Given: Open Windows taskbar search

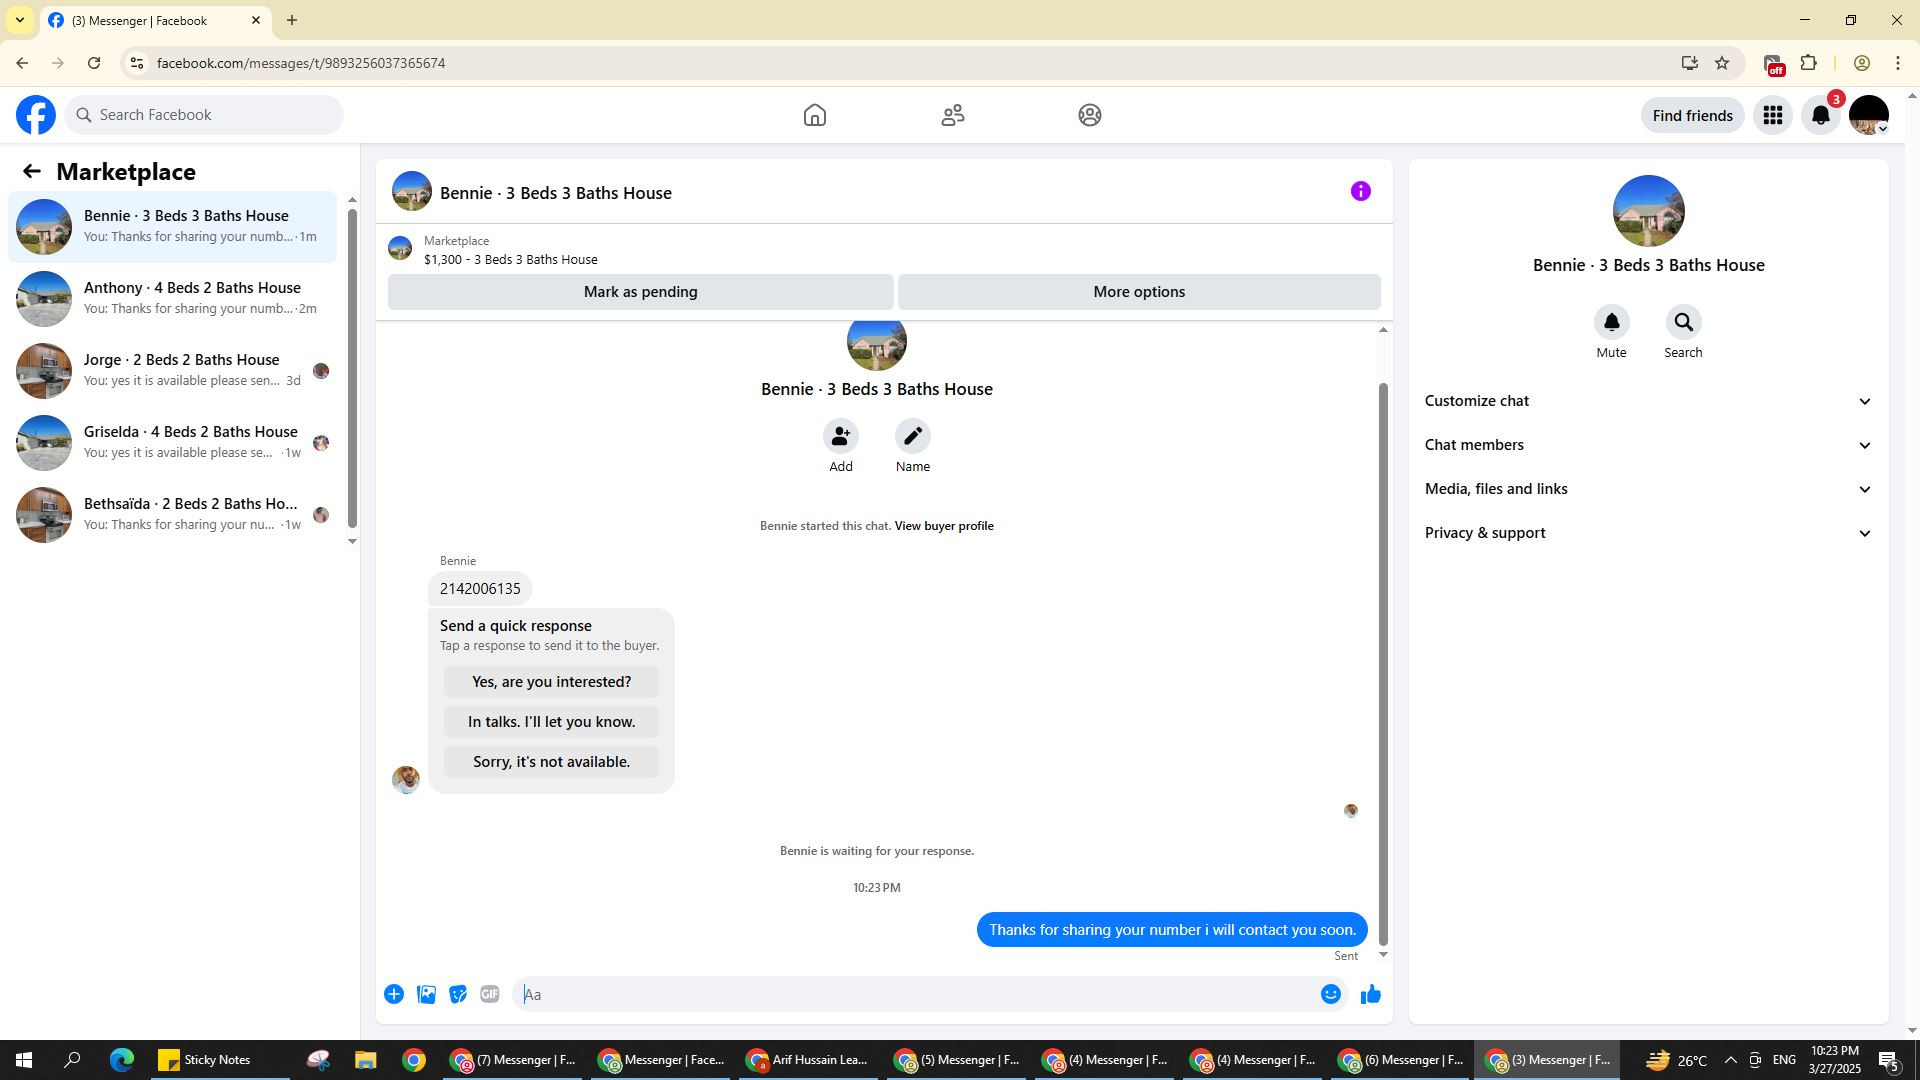Looking at the screenshot, I should tap(72, 1060).
